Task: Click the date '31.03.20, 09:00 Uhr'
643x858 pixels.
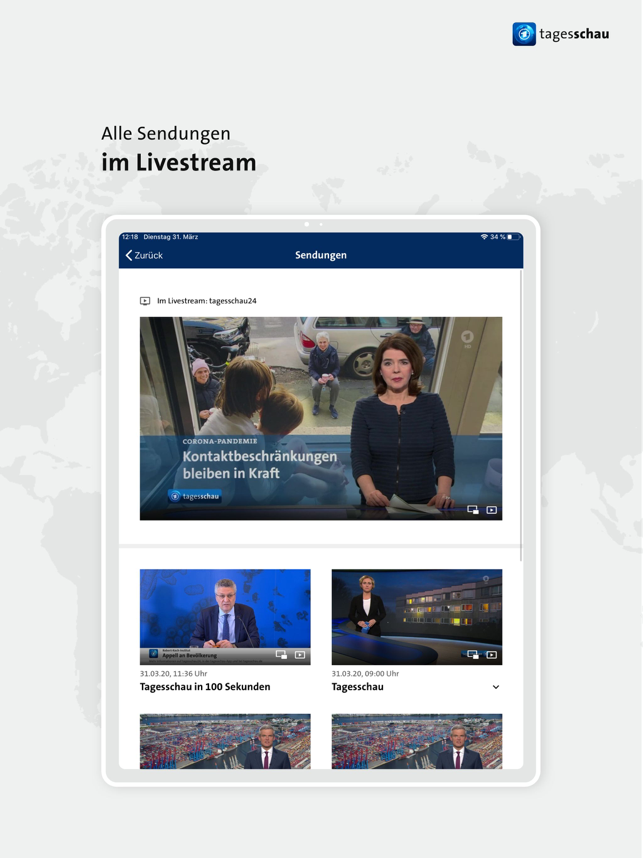Action: pyautogui.click(x=366, y=674)
